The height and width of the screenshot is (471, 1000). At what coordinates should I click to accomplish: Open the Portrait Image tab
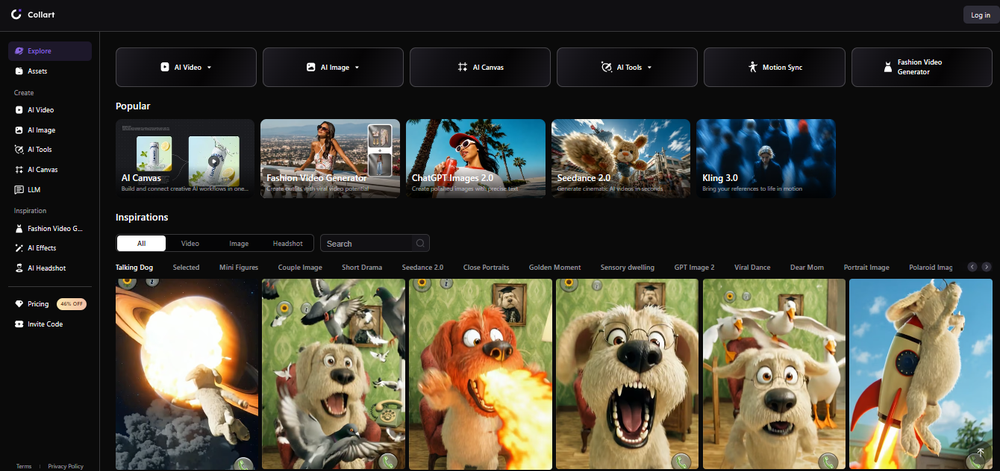pos(866,267)
